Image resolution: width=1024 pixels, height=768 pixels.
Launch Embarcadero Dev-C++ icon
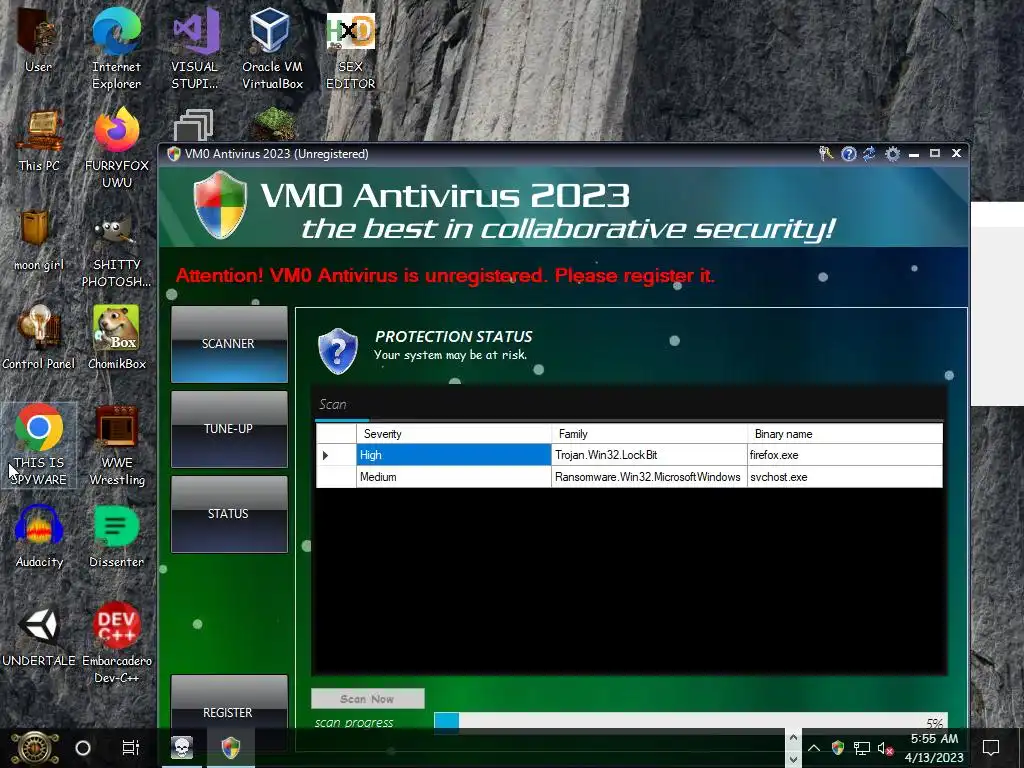pyautogui.click(x=117, y=643)
